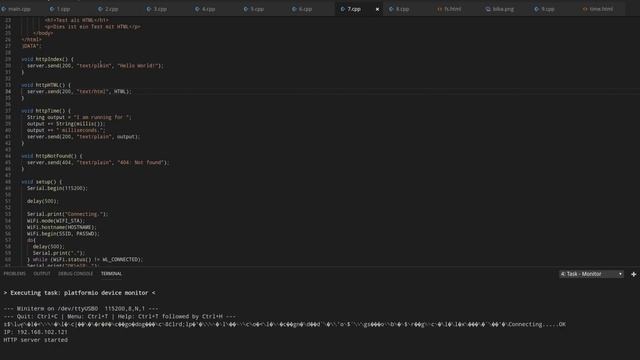The image size is (640, 360).
Task: Add a new terminal with plus icon
Action: (633, 274)
